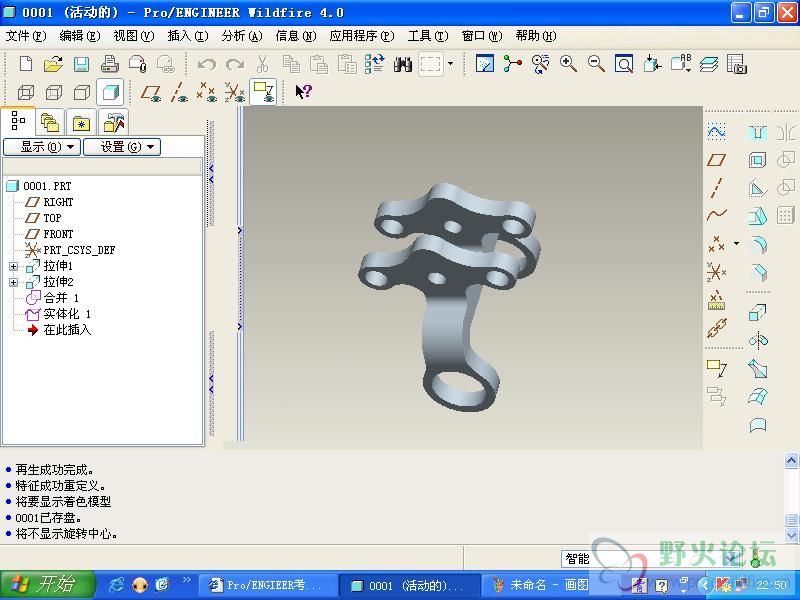Click the 开始 Start button
Screen dimensions: 800x600
coord(47,585)
